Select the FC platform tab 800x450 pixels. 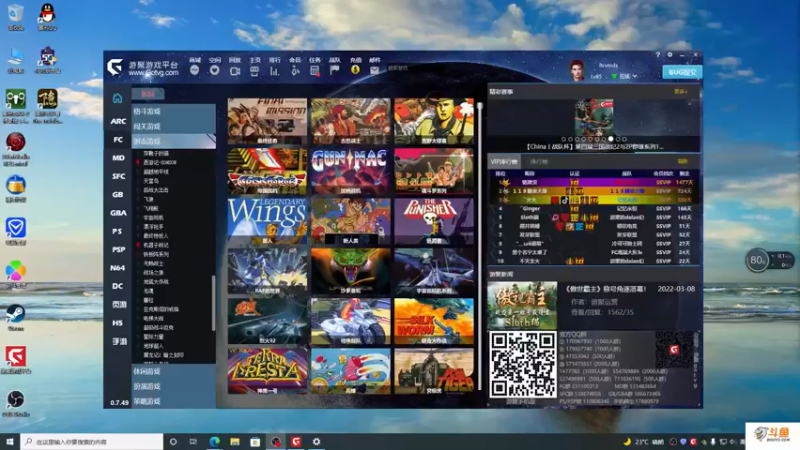click(x=118, y=139)
